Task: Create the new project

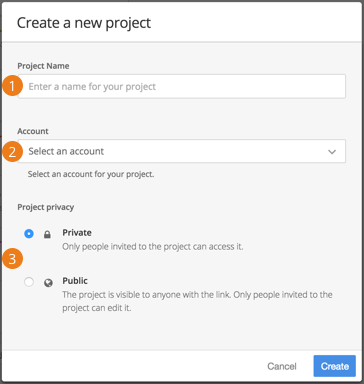Action: coord(335,366)
